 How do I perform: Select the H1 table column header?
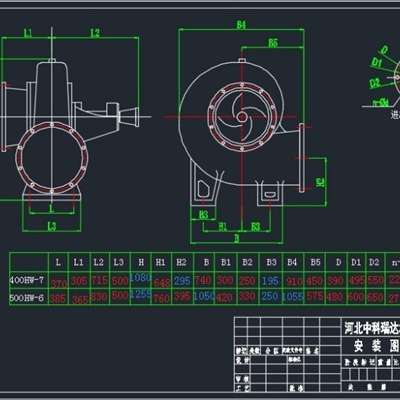pyautogui.click(x=161, y=263)
